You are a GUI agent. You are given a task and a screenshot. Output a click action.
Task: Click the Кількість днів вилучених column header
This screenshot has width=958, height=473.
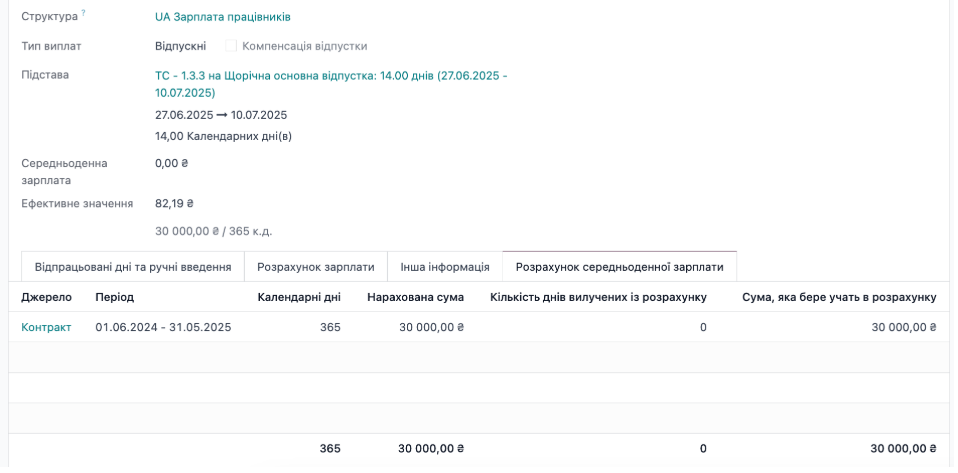[x=598, y=297]
